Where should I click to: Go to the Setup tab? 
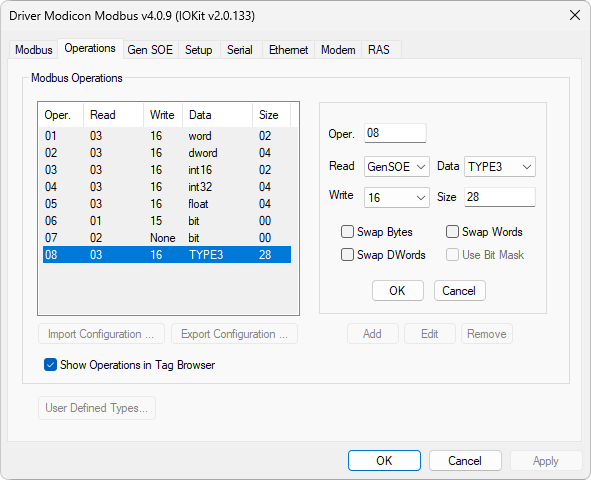click(199, 50)
